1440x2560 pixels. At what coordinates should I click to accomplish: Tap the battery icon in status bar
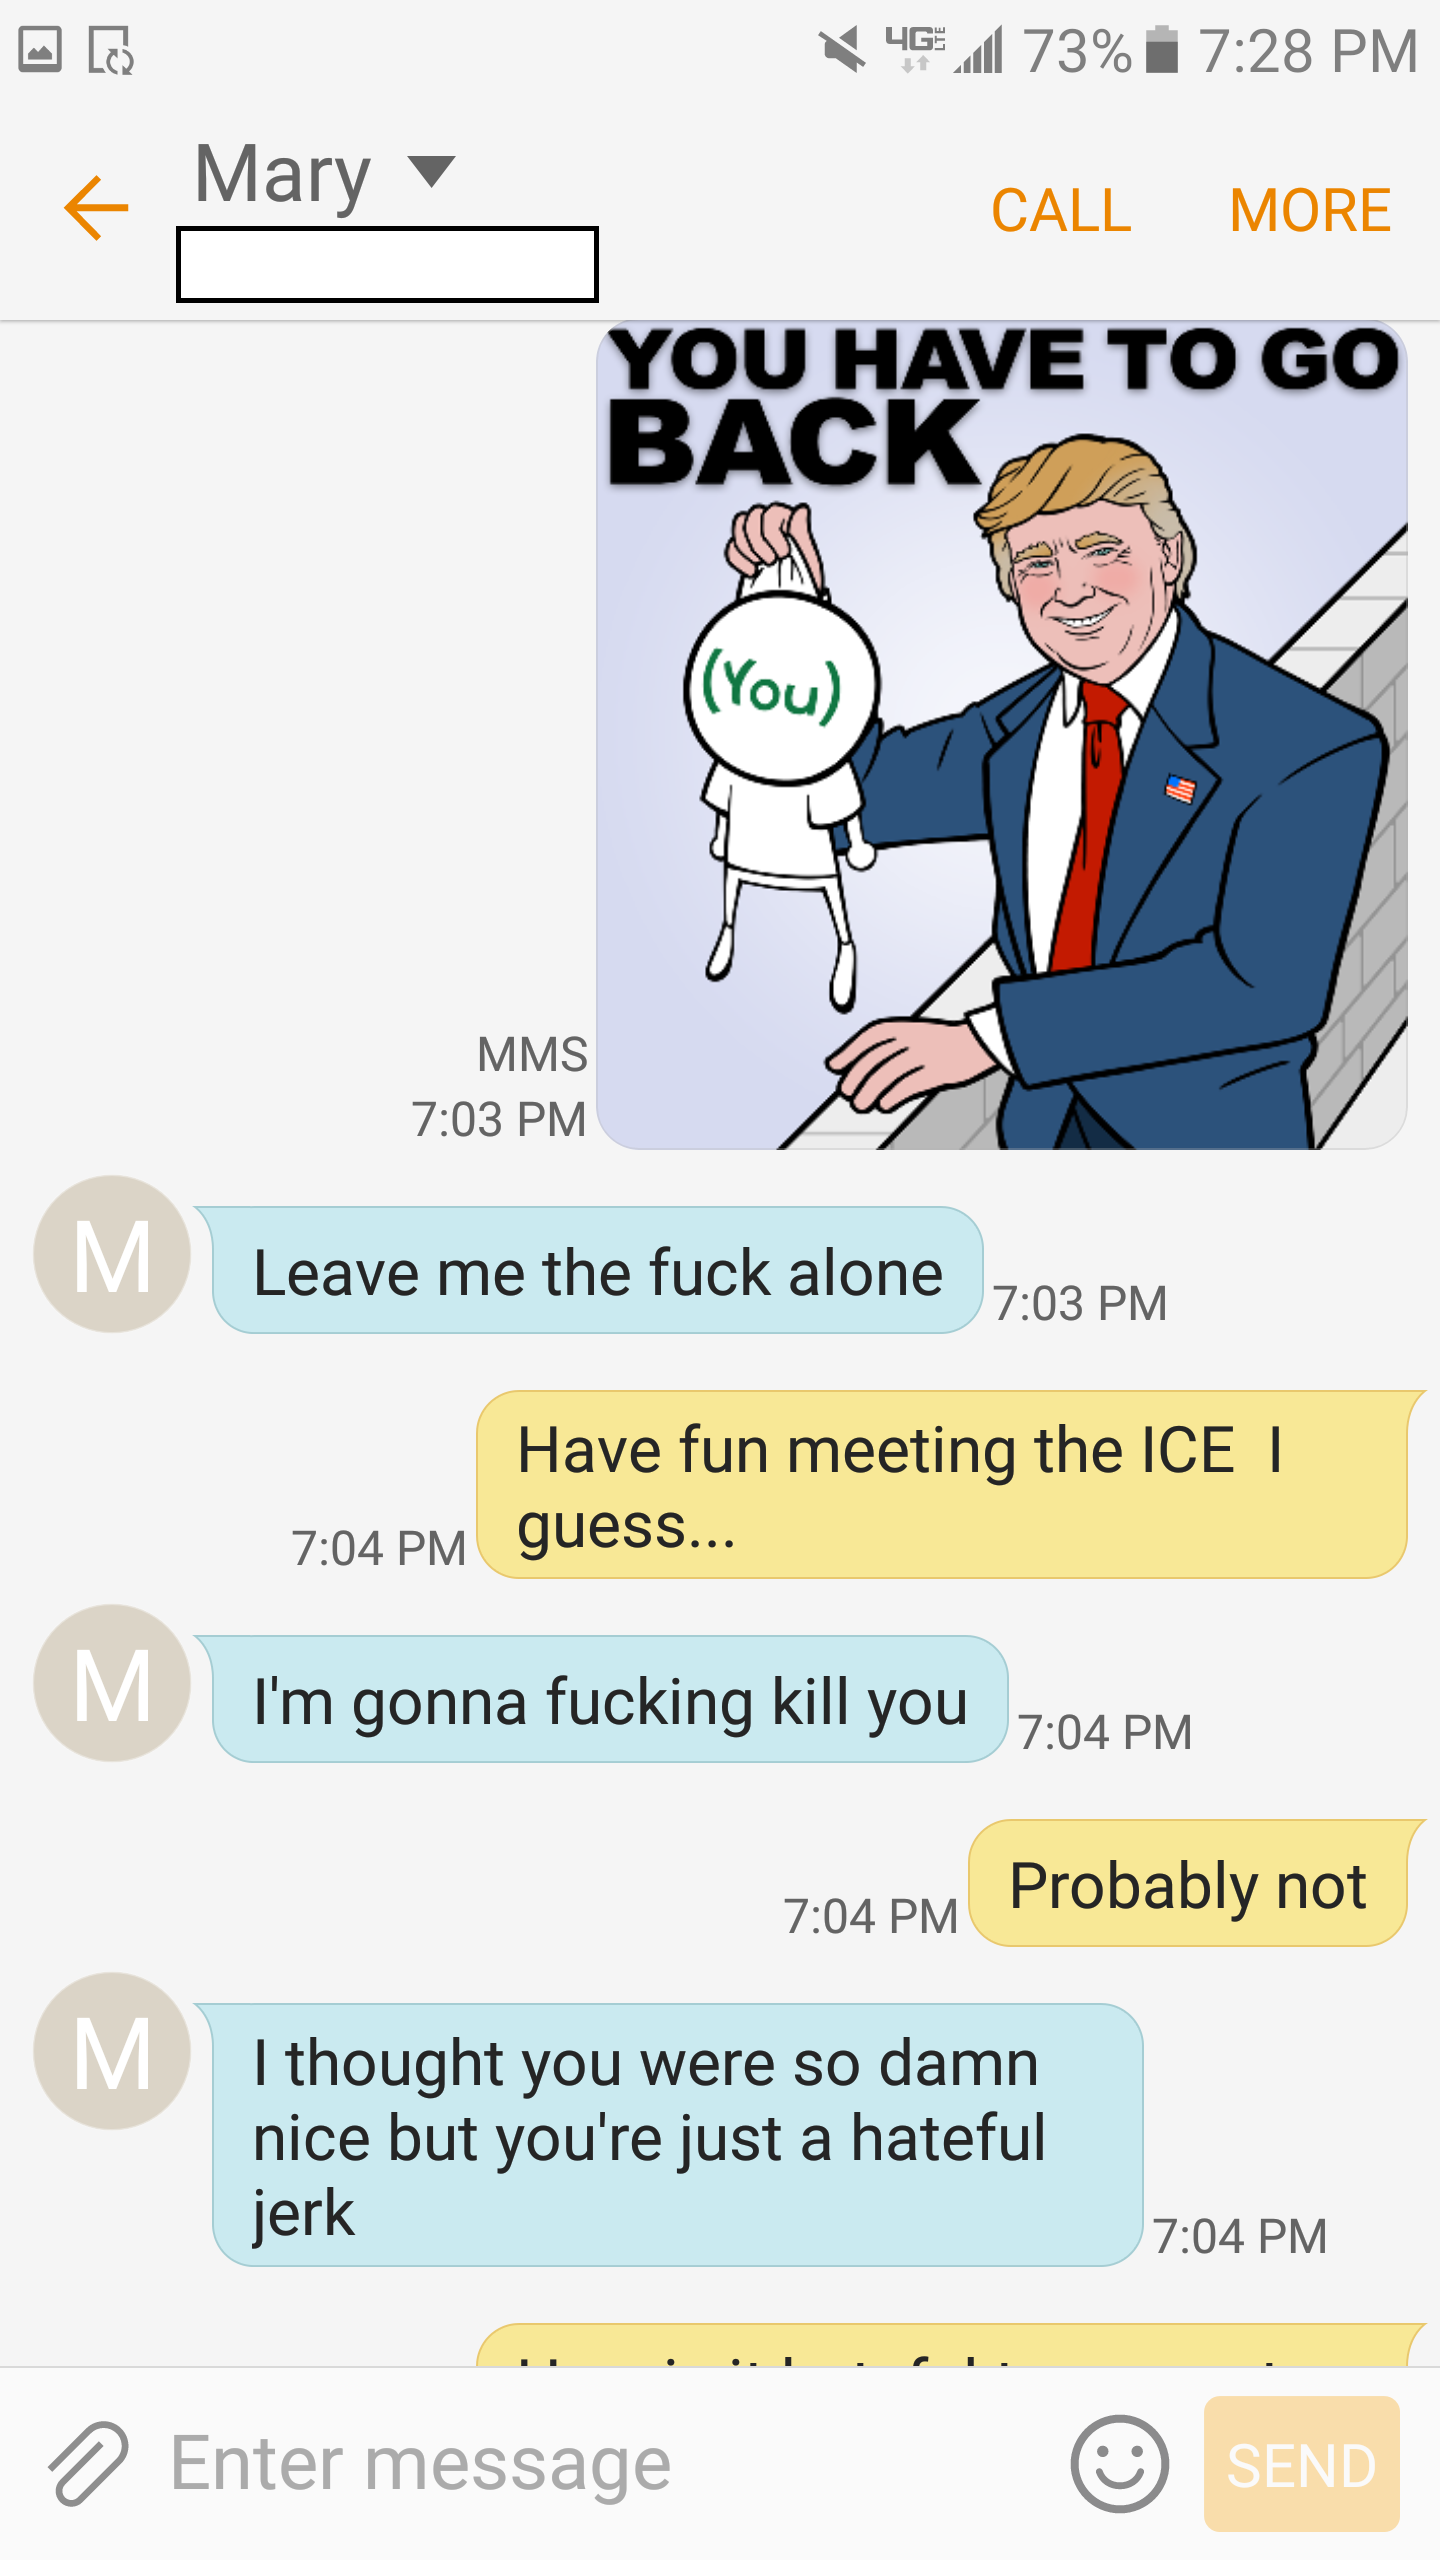[1161, 50]
